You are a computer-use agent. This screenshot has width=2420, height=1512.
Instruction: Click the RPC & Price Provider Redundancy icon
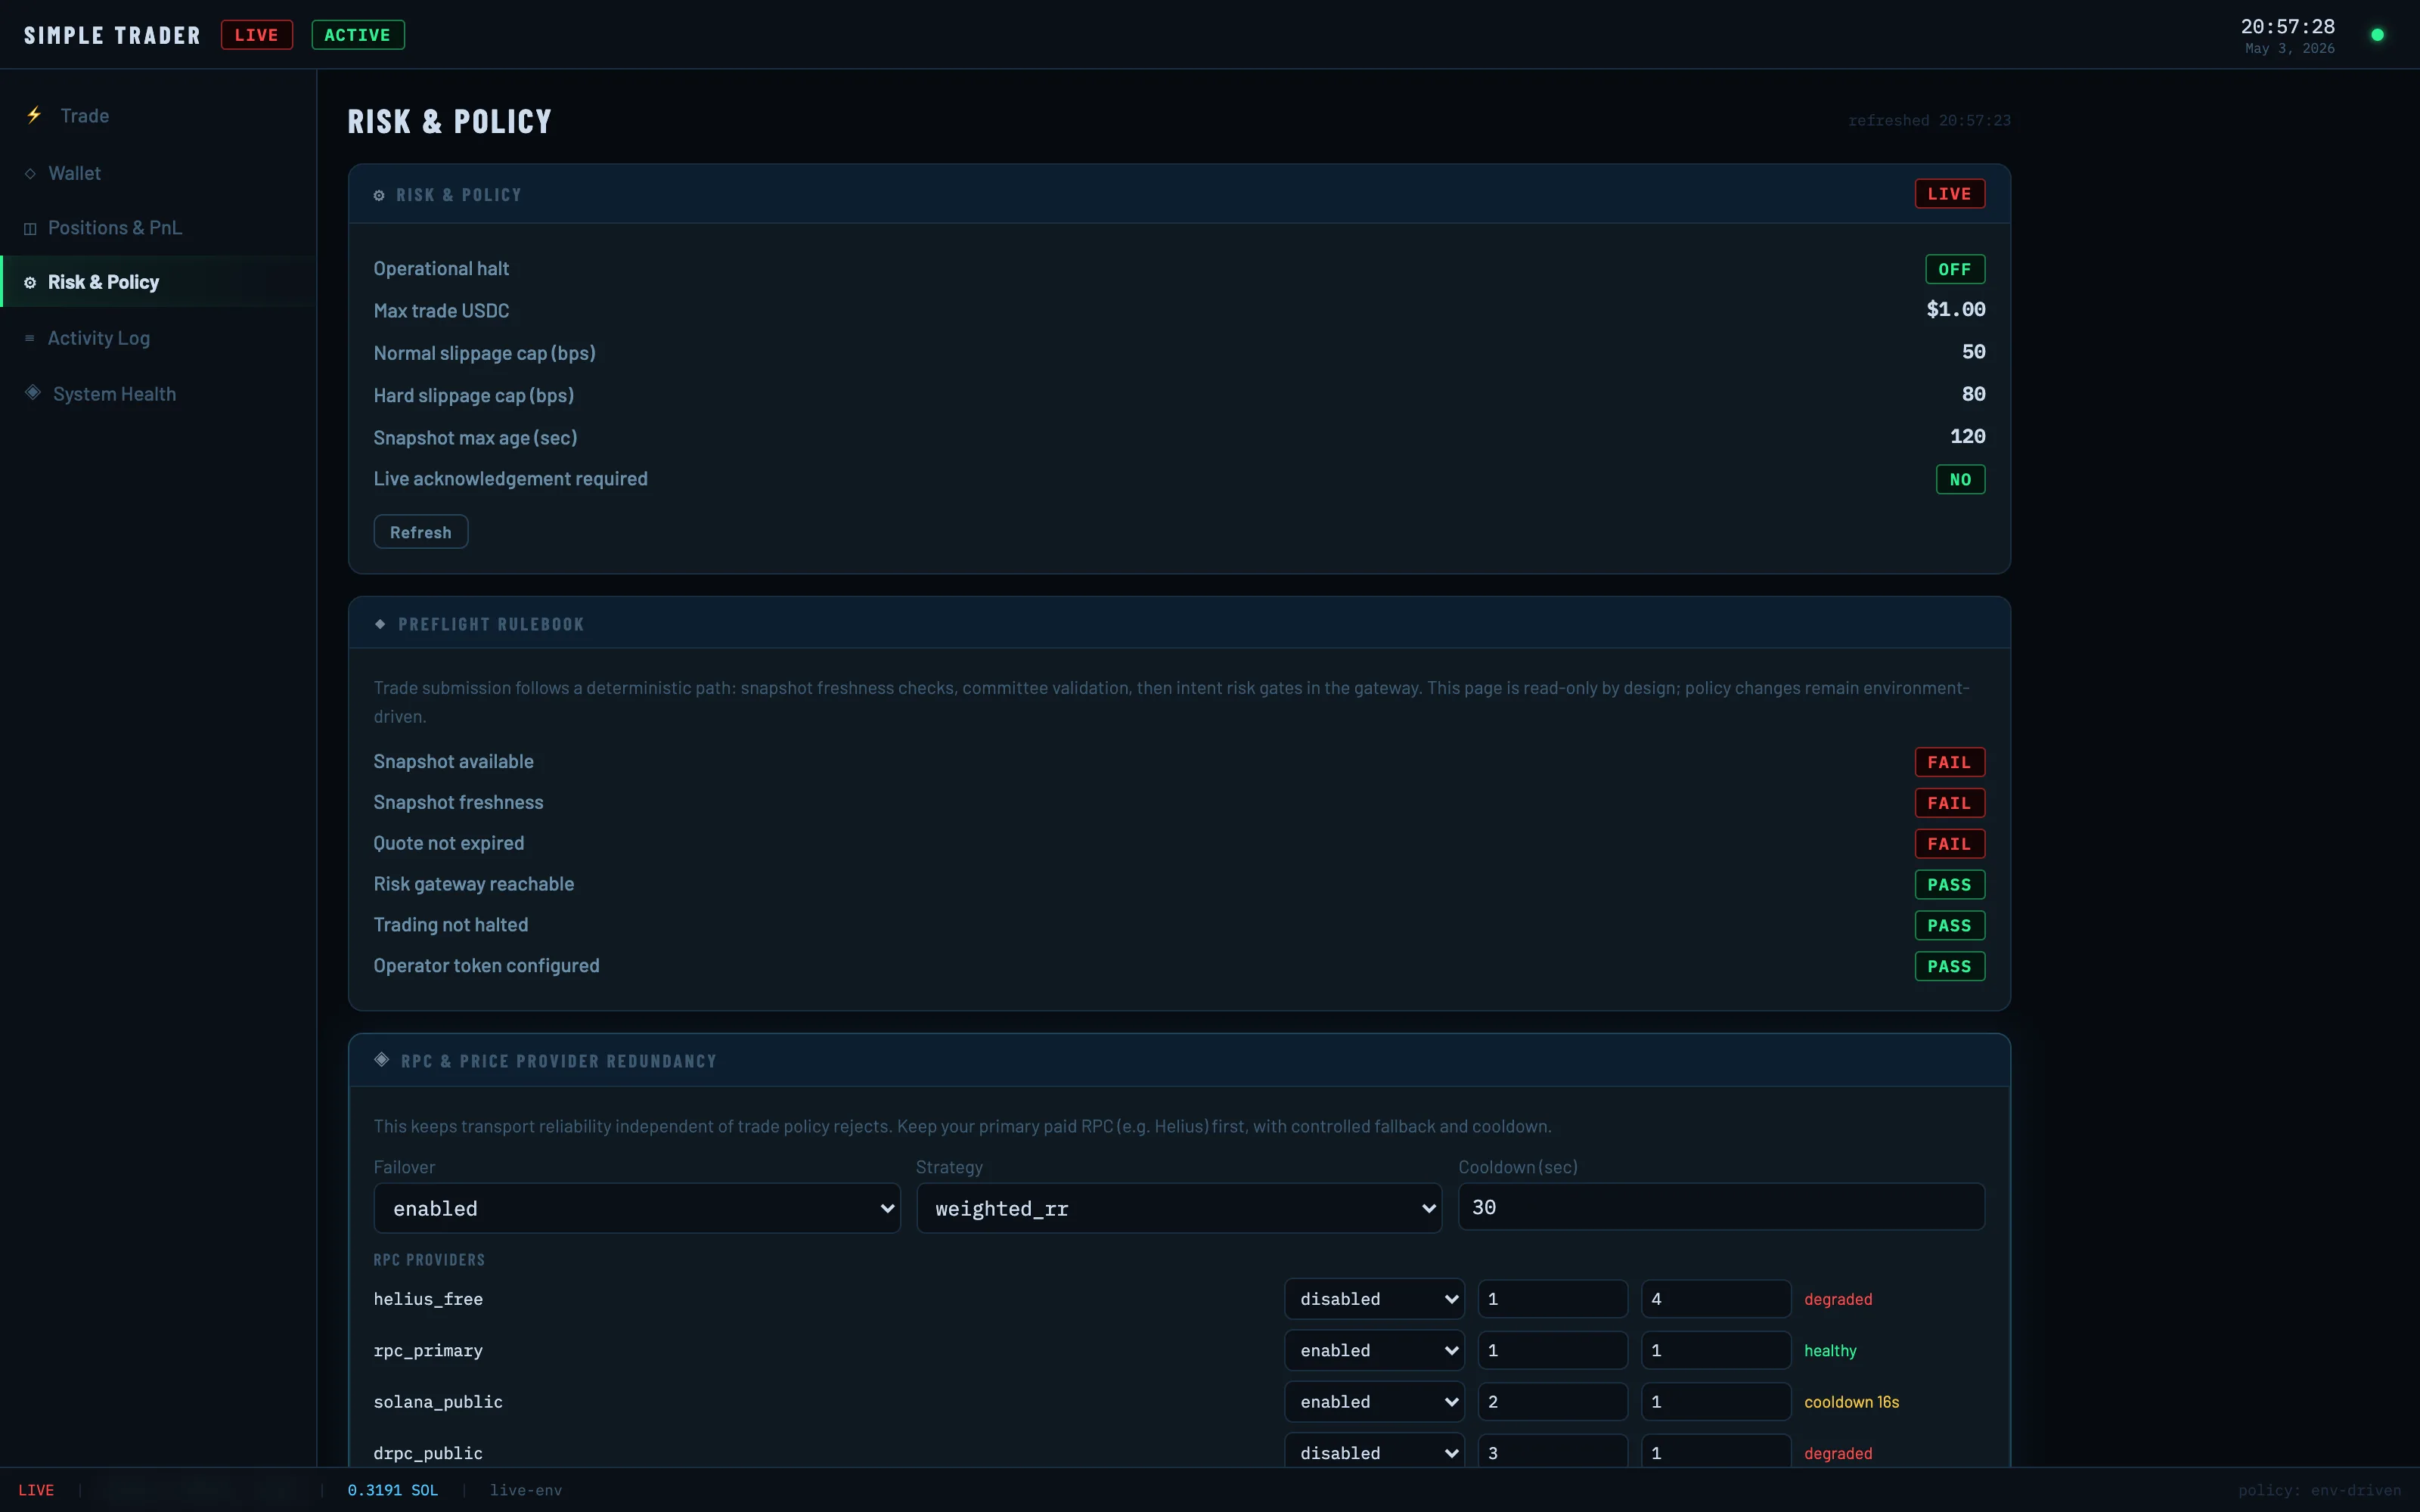(382, 1060)
